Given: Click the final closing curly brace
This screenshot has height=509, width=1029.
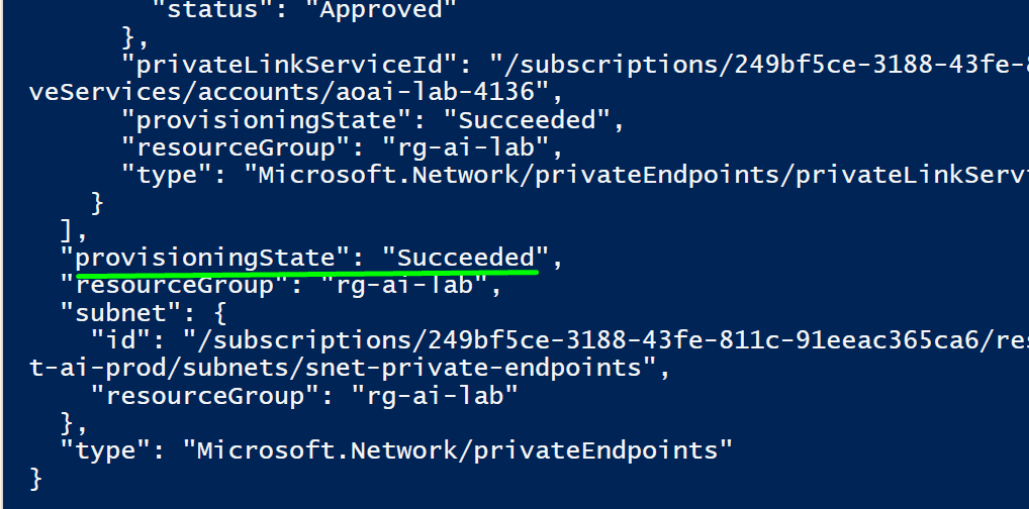Looking at the screenshot, I should tap(36, 478).
